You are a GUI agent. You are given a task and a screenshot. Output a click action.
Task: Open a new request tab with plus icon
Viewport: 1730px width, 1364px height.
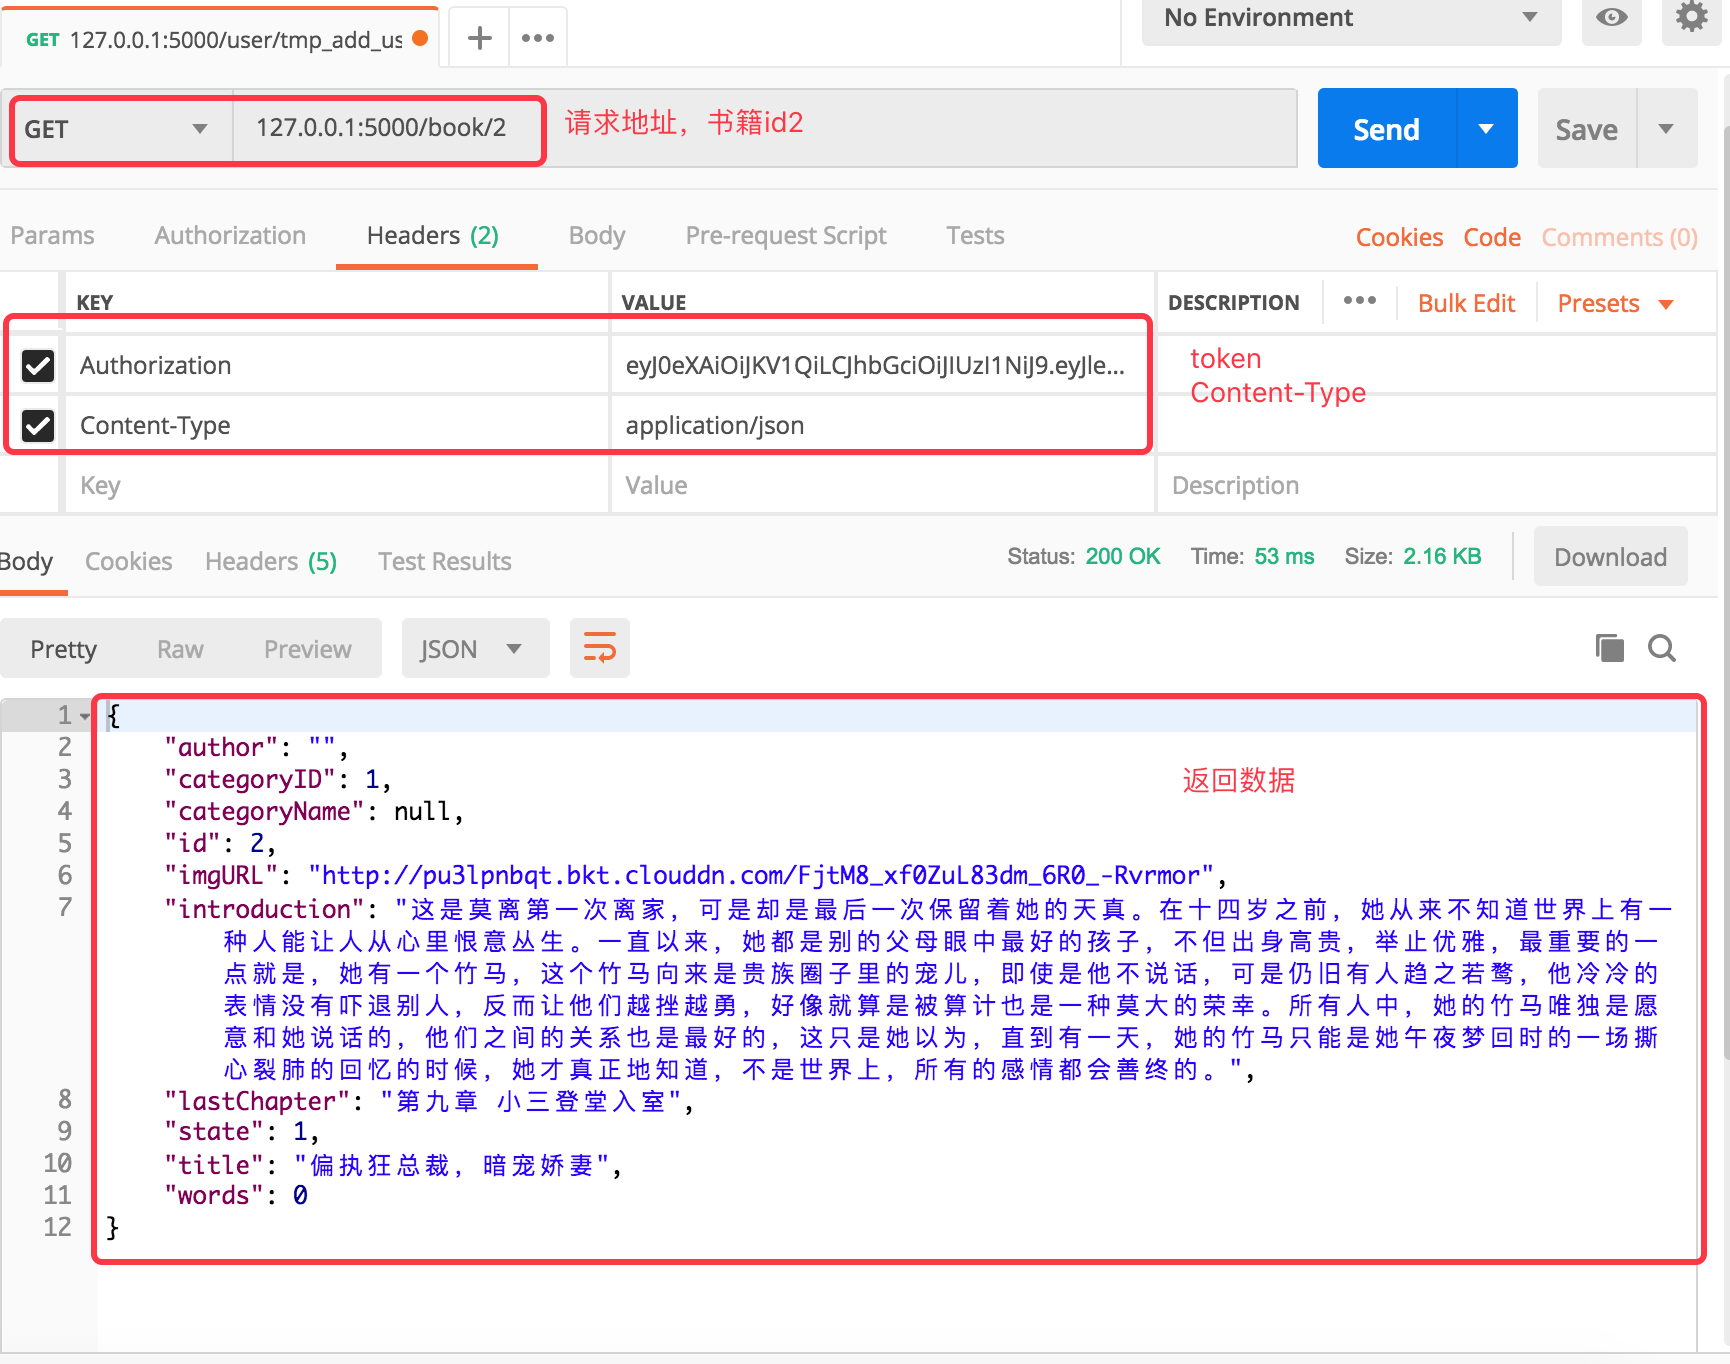[480, 38]
